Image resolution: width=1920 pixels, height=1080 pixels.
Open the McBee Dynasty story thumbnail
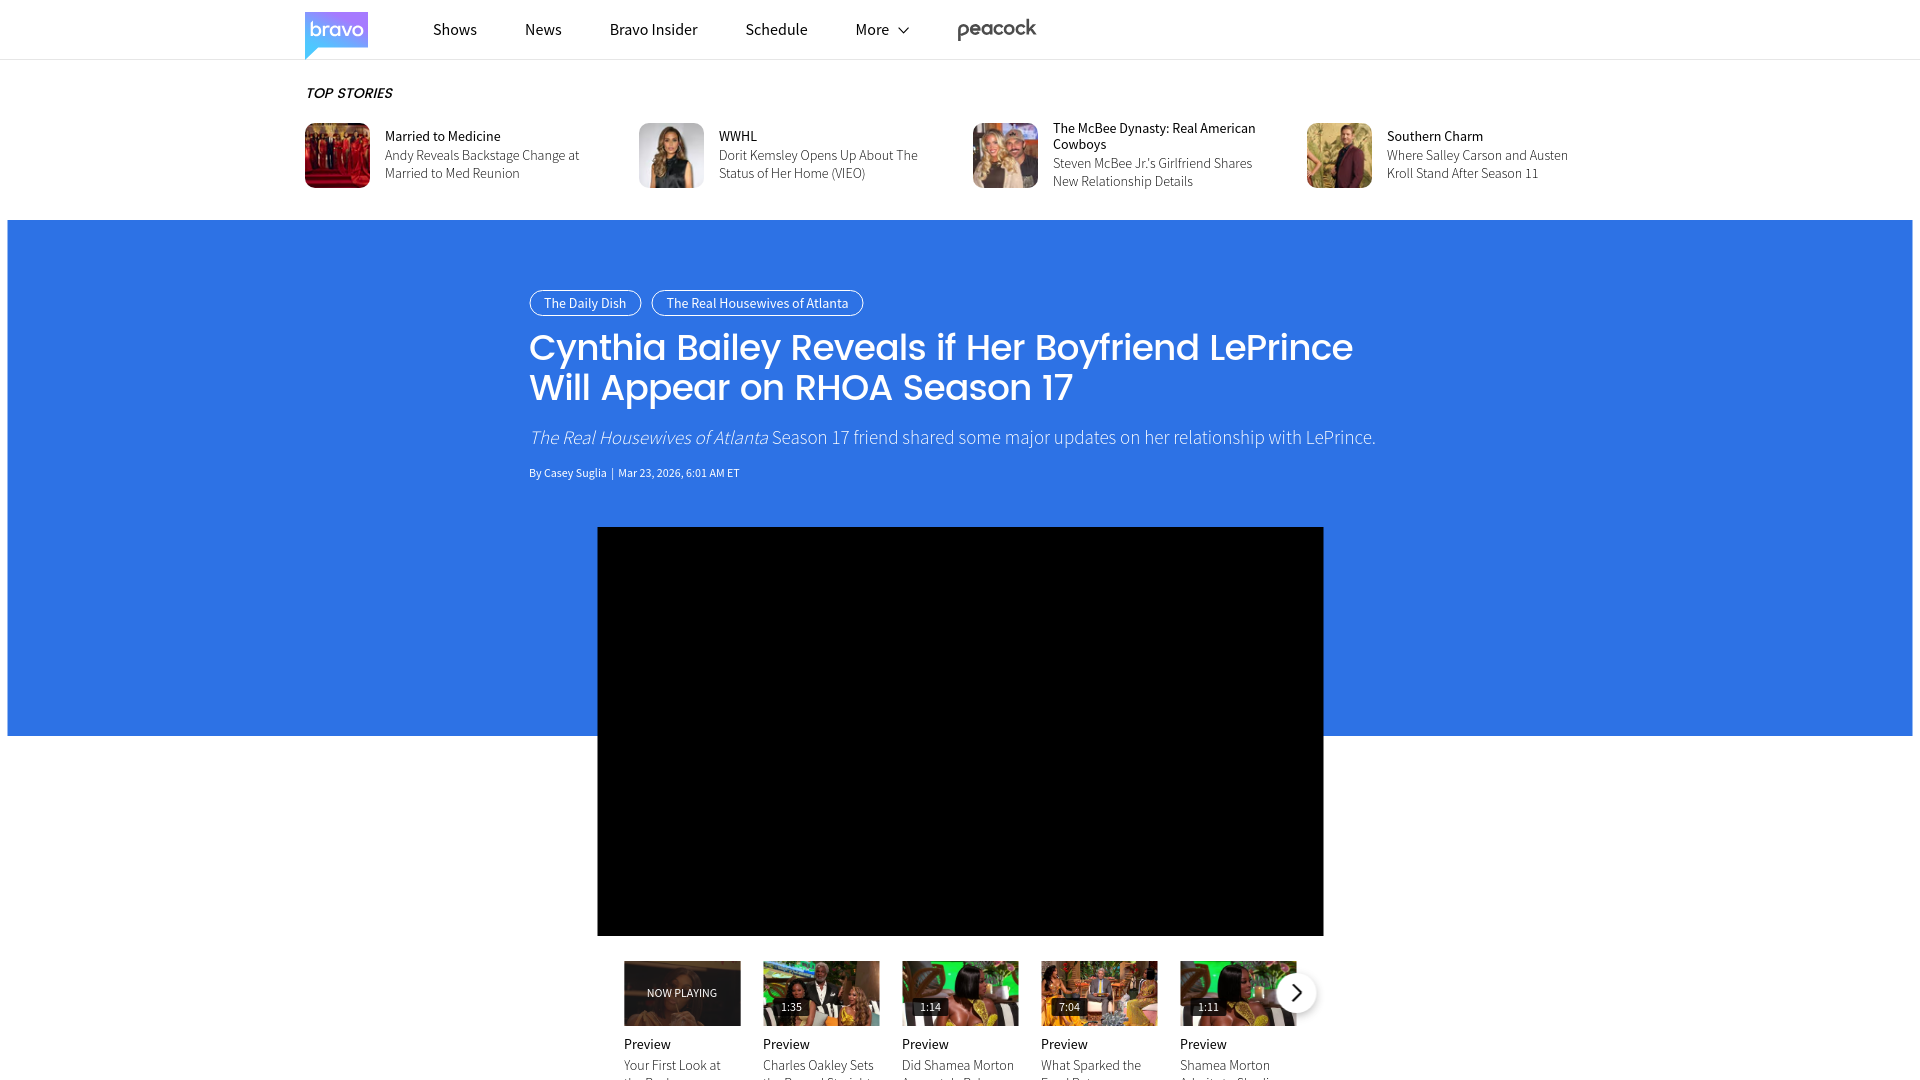(x=1005, y=155)
